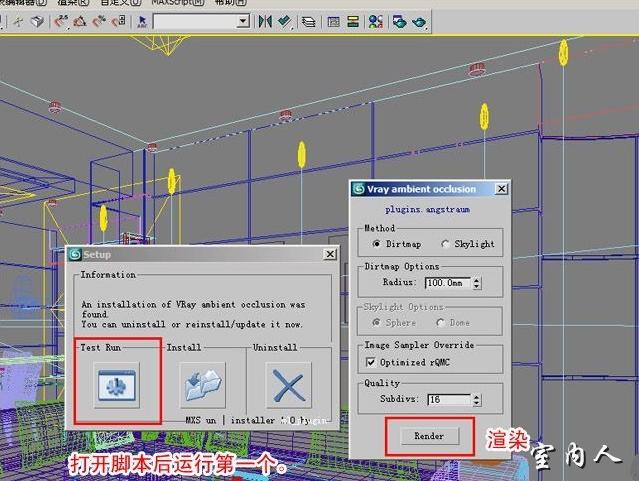
Task: Select the Dirtmap method radio button
Action: point(376,244)
